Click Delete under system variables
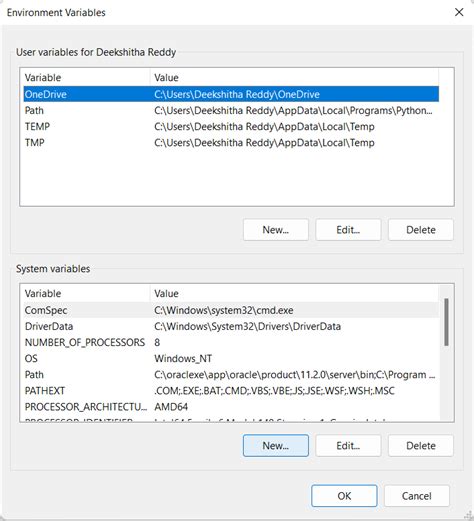This screenshot has width=474, height=521. click(421, 446)
